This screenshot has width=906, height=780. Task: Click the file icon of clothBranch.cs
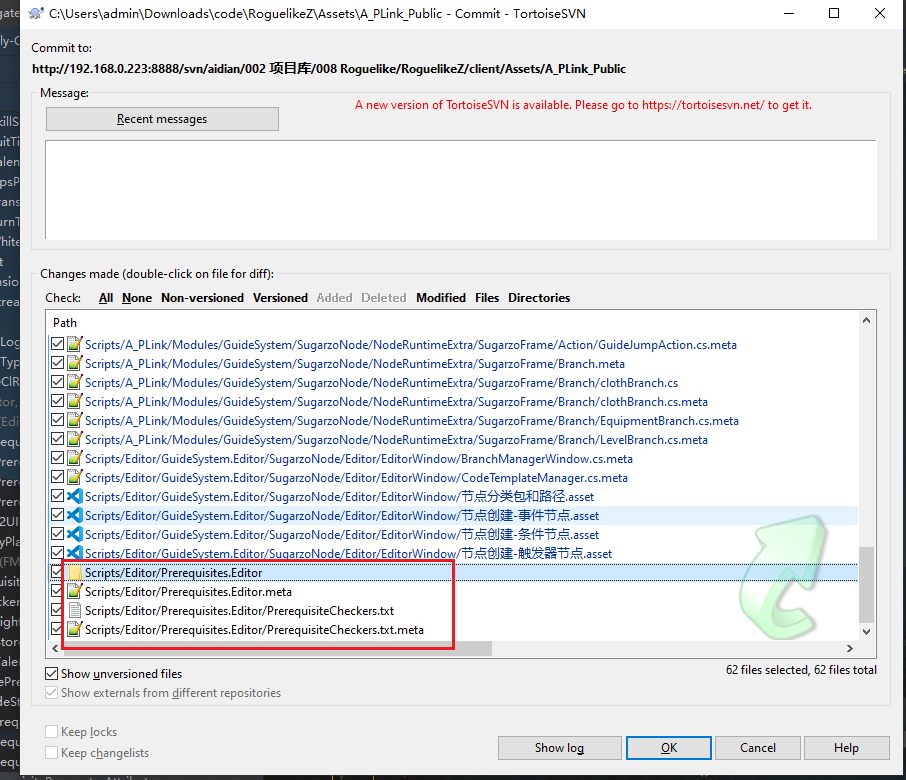click(74, 383)
